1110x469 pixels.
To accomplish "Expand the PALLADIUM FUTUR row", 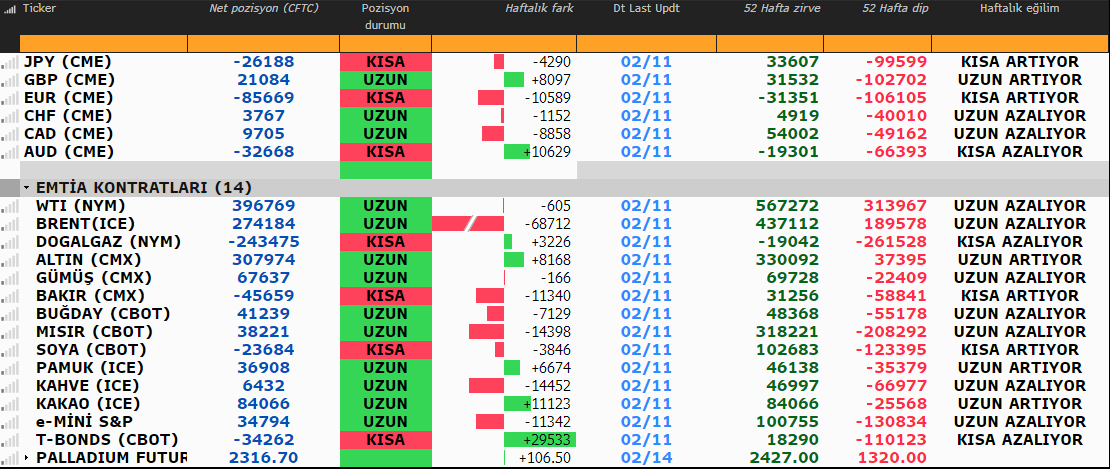I will (26, 458).
